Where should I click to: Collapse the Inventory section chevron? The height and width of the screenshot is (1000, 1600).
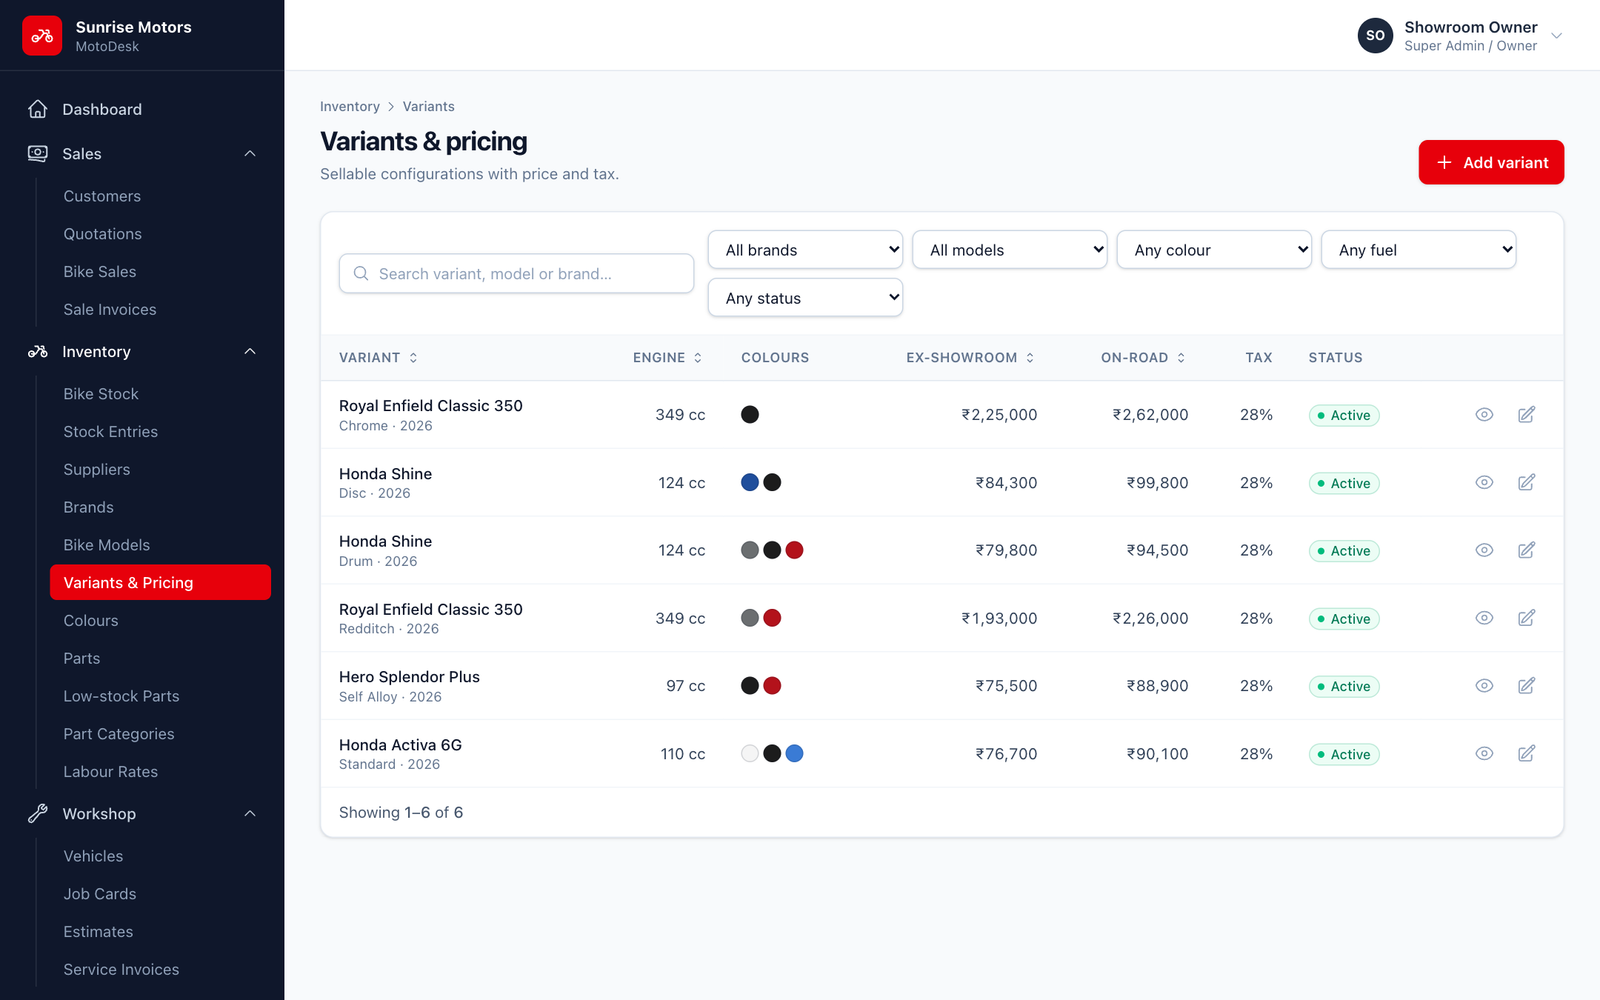pyautogui.click(x=250, y=352)
